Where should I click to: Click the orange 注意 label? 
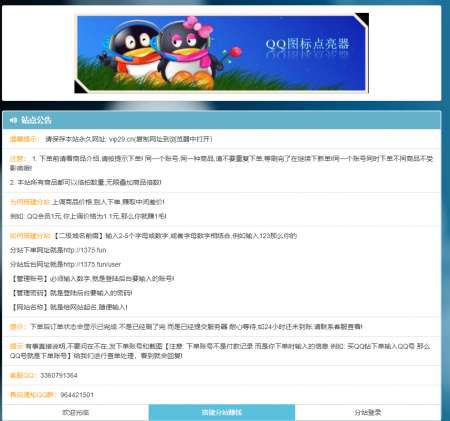pyautogui.click(x=18, y=159)
